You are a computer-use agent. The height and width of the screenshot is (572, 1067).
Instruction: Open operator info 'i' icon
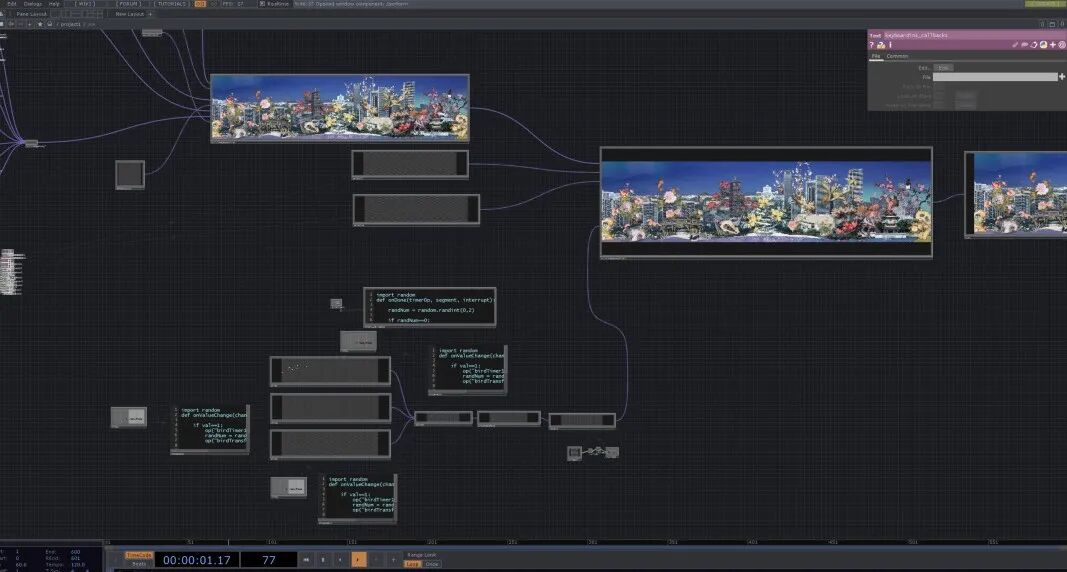[890, 45]
